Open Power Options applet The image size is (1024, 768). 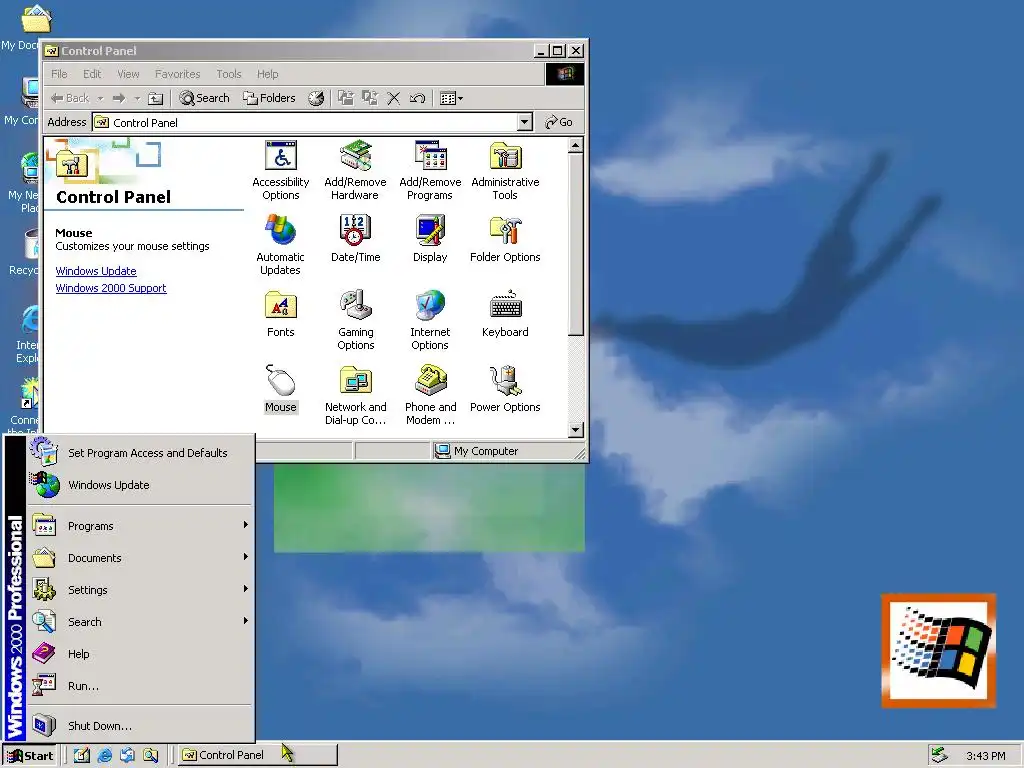pos(505,389)
